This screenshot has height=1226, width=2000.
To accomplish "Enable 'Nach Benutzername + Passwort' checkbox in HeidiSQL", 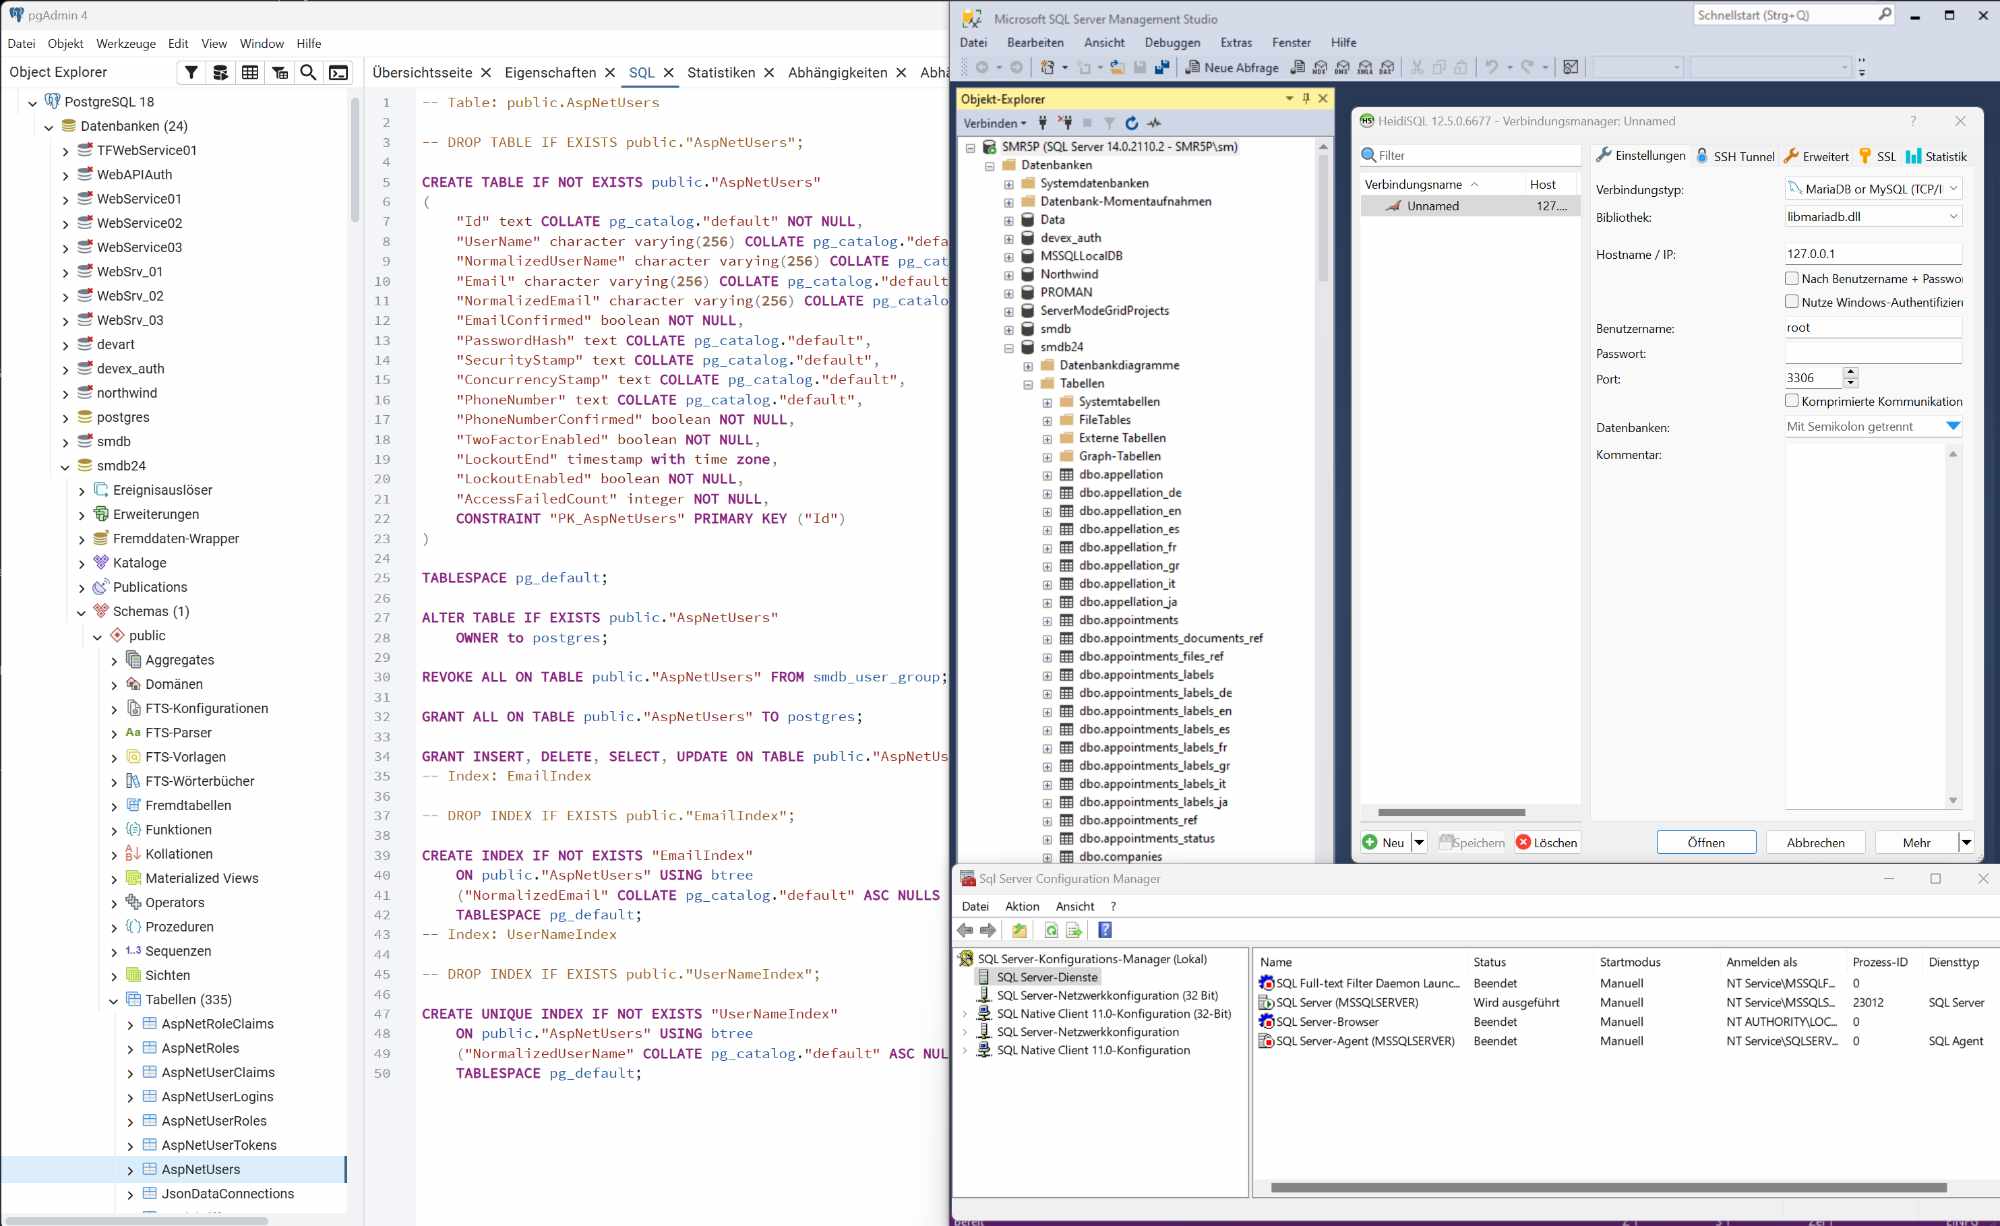I will coord(1792,278).
